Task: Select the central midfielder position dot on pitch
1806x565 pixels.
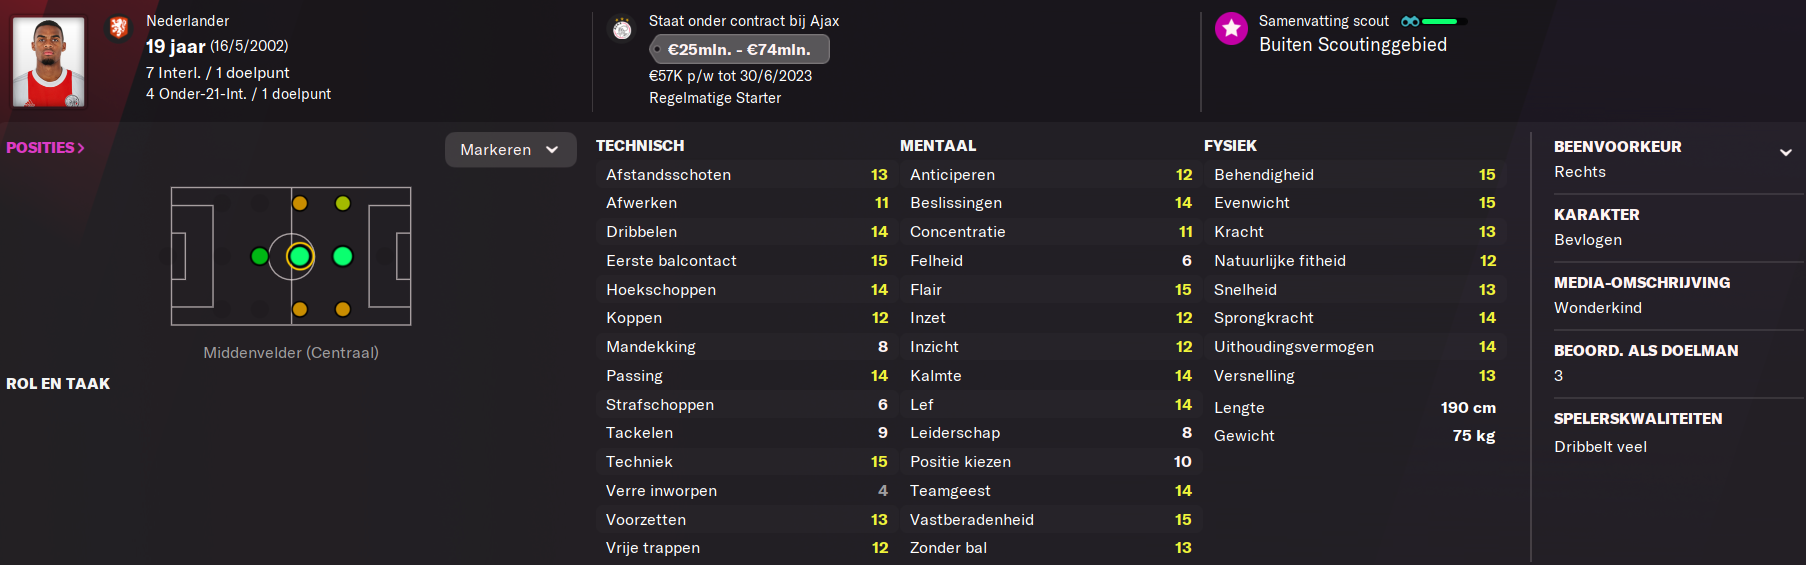Action: click(x=299, y=257)
